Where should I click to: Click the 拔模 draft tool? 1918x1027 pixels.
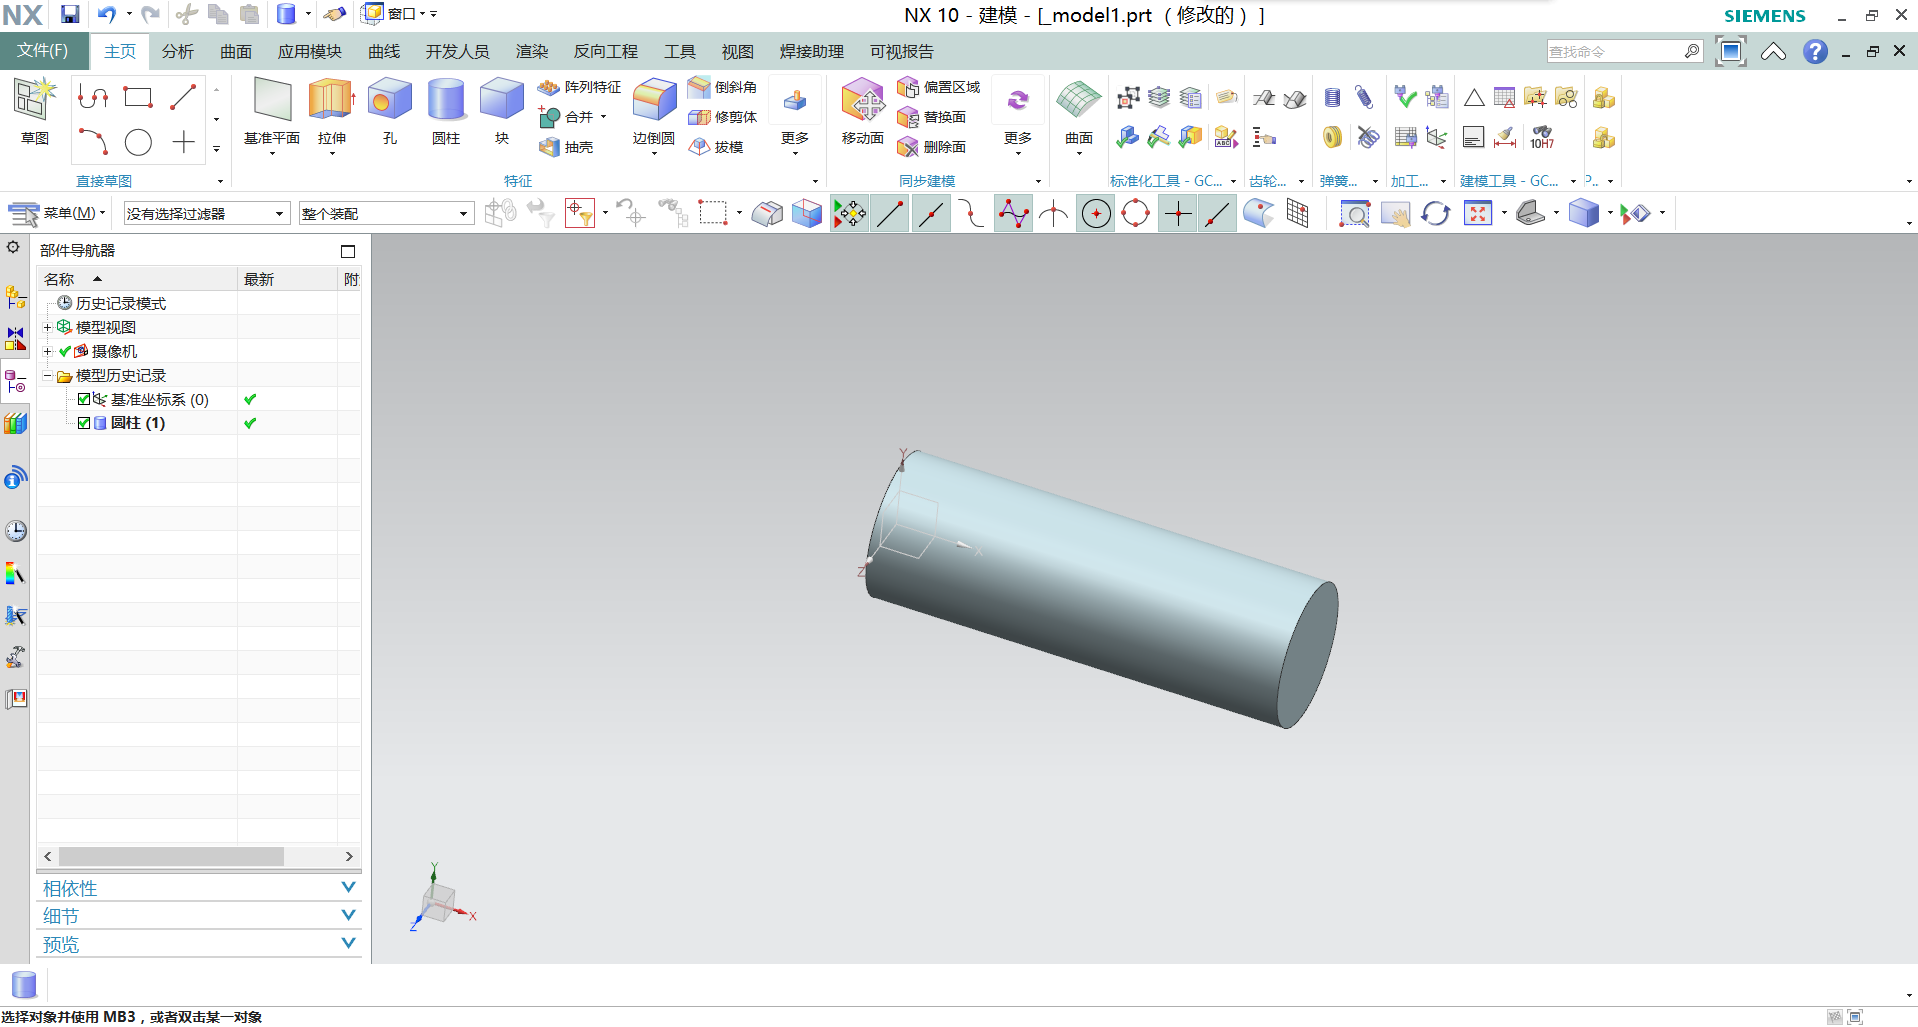[x=716, y=147]
